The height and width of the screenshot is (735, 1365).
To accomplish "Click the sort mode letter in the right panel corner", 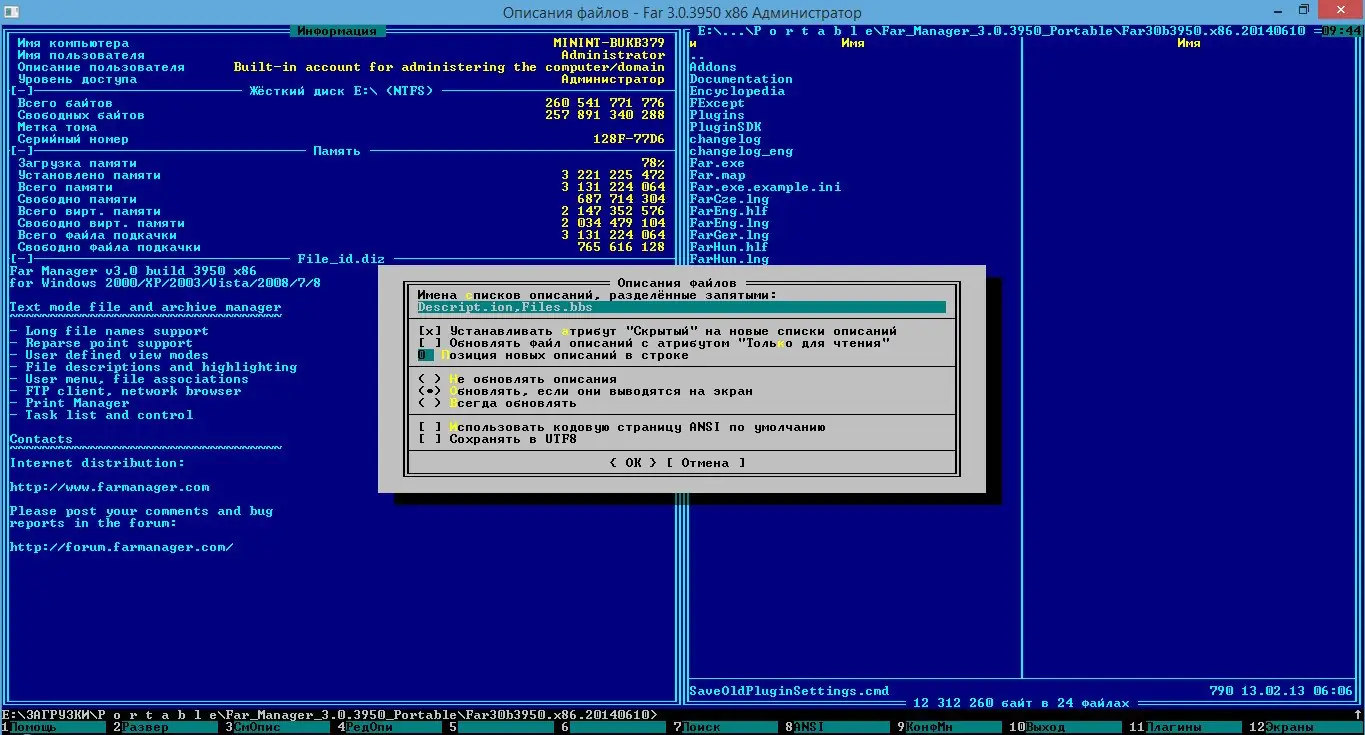I will 694,43.
